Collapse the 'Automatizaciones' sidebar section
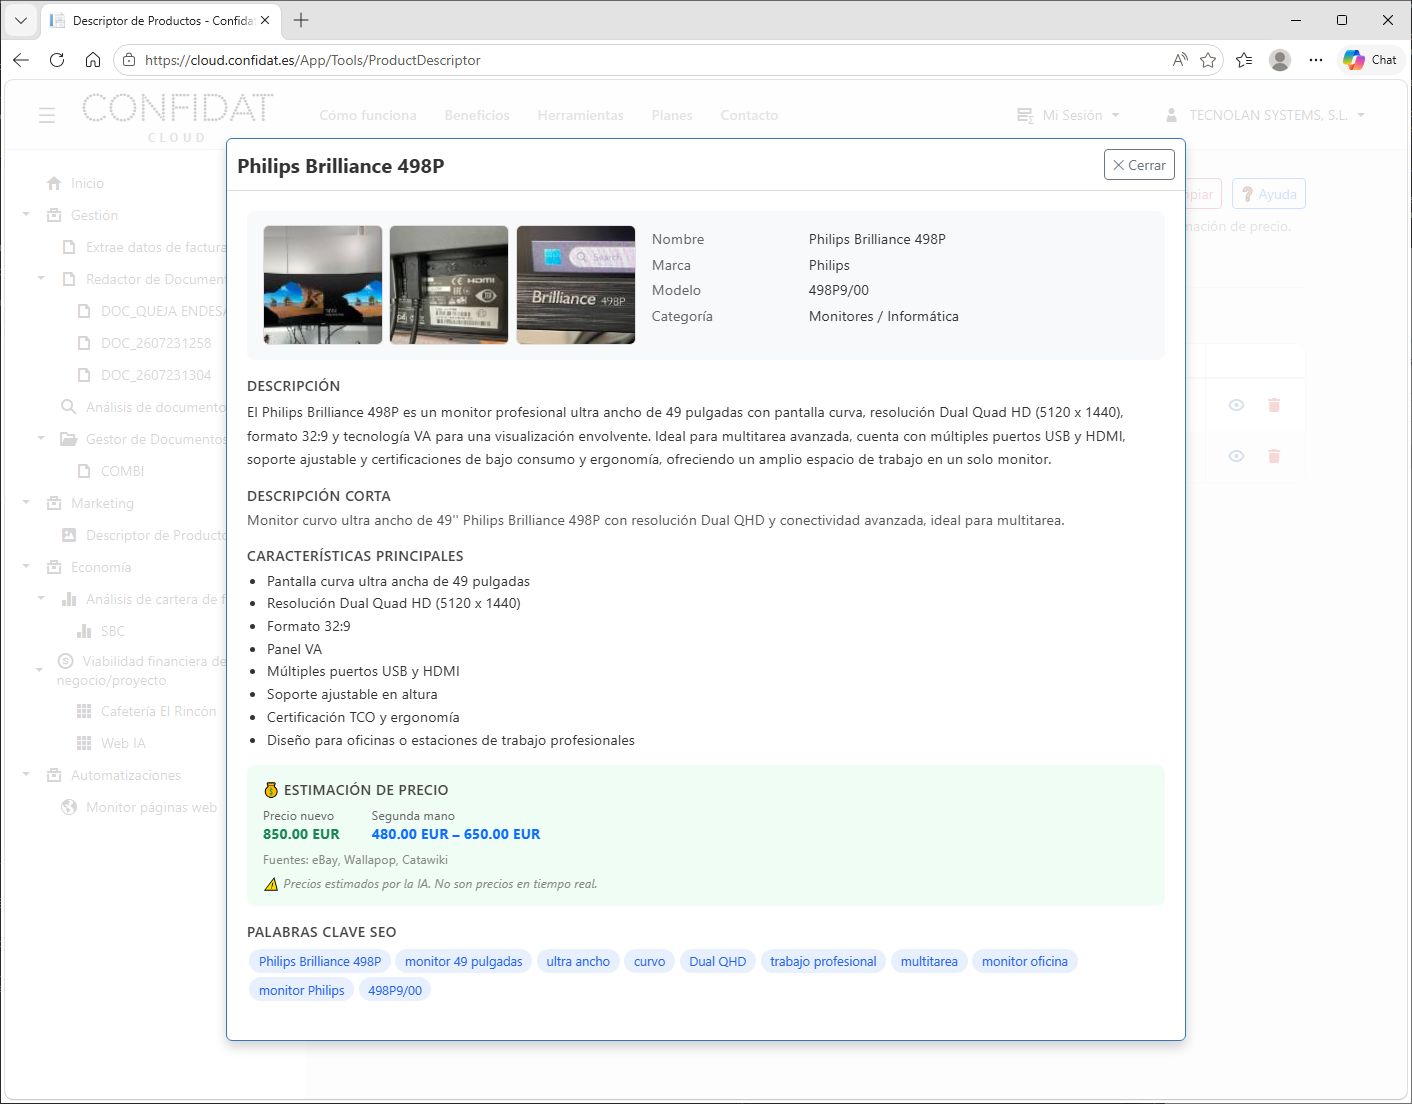1412x1104 pixels. 27,775
